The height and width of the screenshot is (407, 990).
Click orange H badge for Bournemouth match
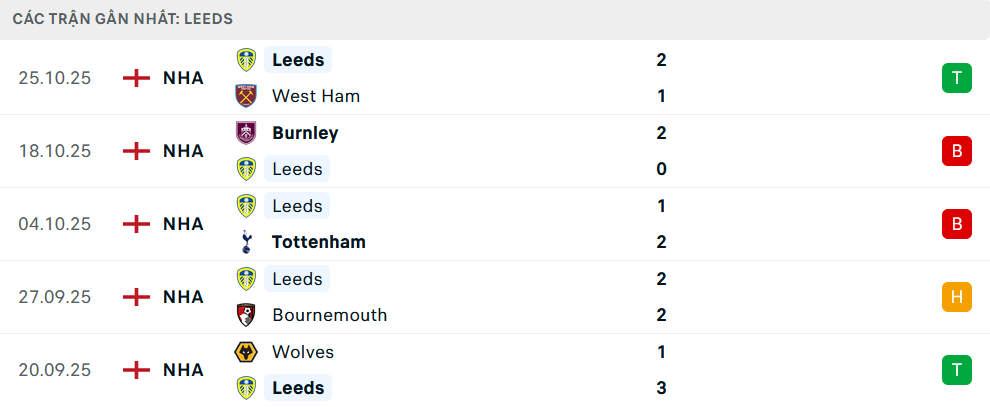[x=956, y=297]
